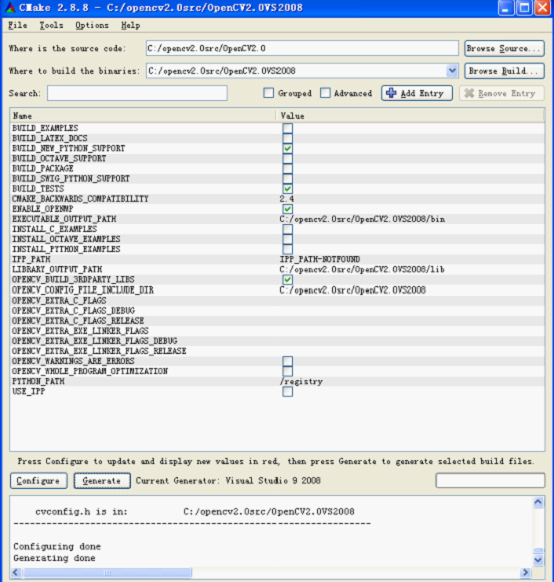Select IPP_PATH-NOTFOUND value

(x=320, y=259)
